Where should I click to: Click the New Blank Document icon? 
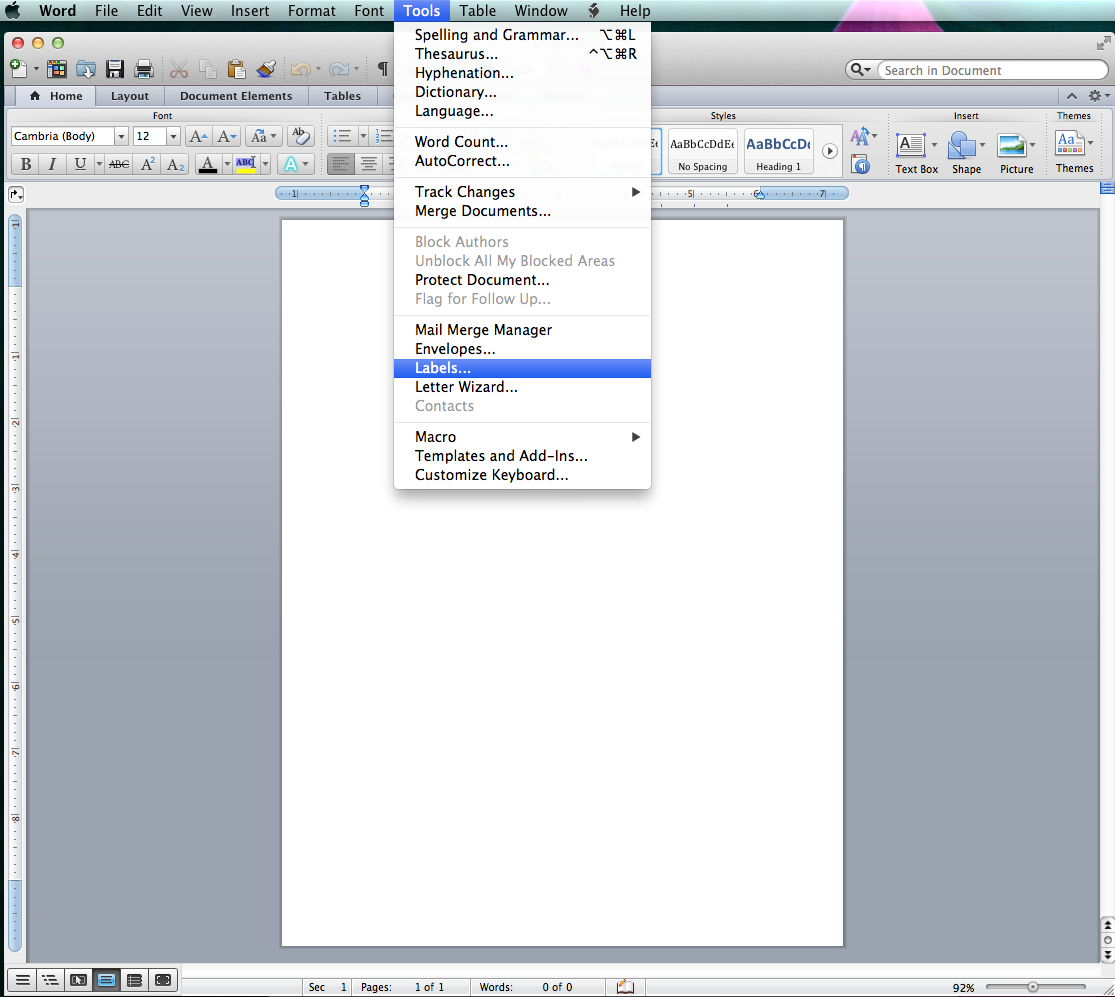18,69
